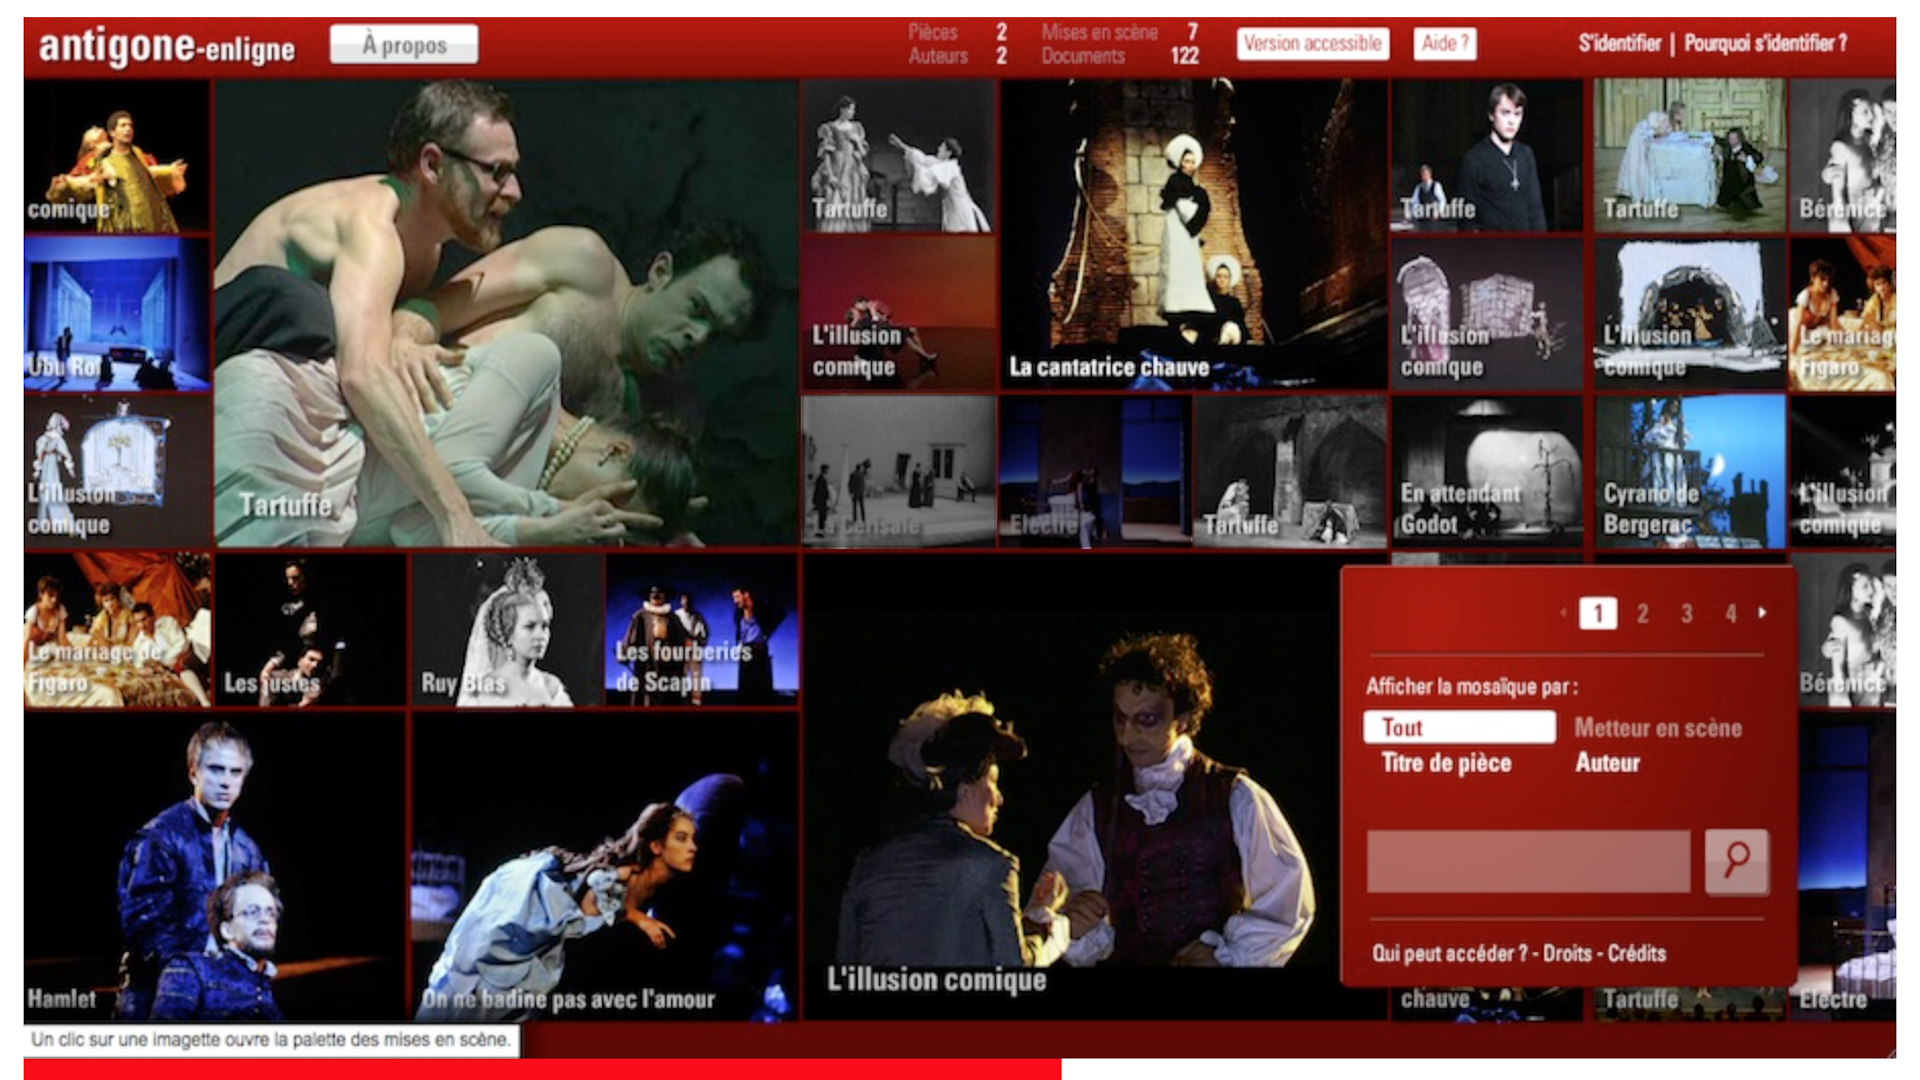Open the Hamlet thumbnail

[x=214, y=866]
